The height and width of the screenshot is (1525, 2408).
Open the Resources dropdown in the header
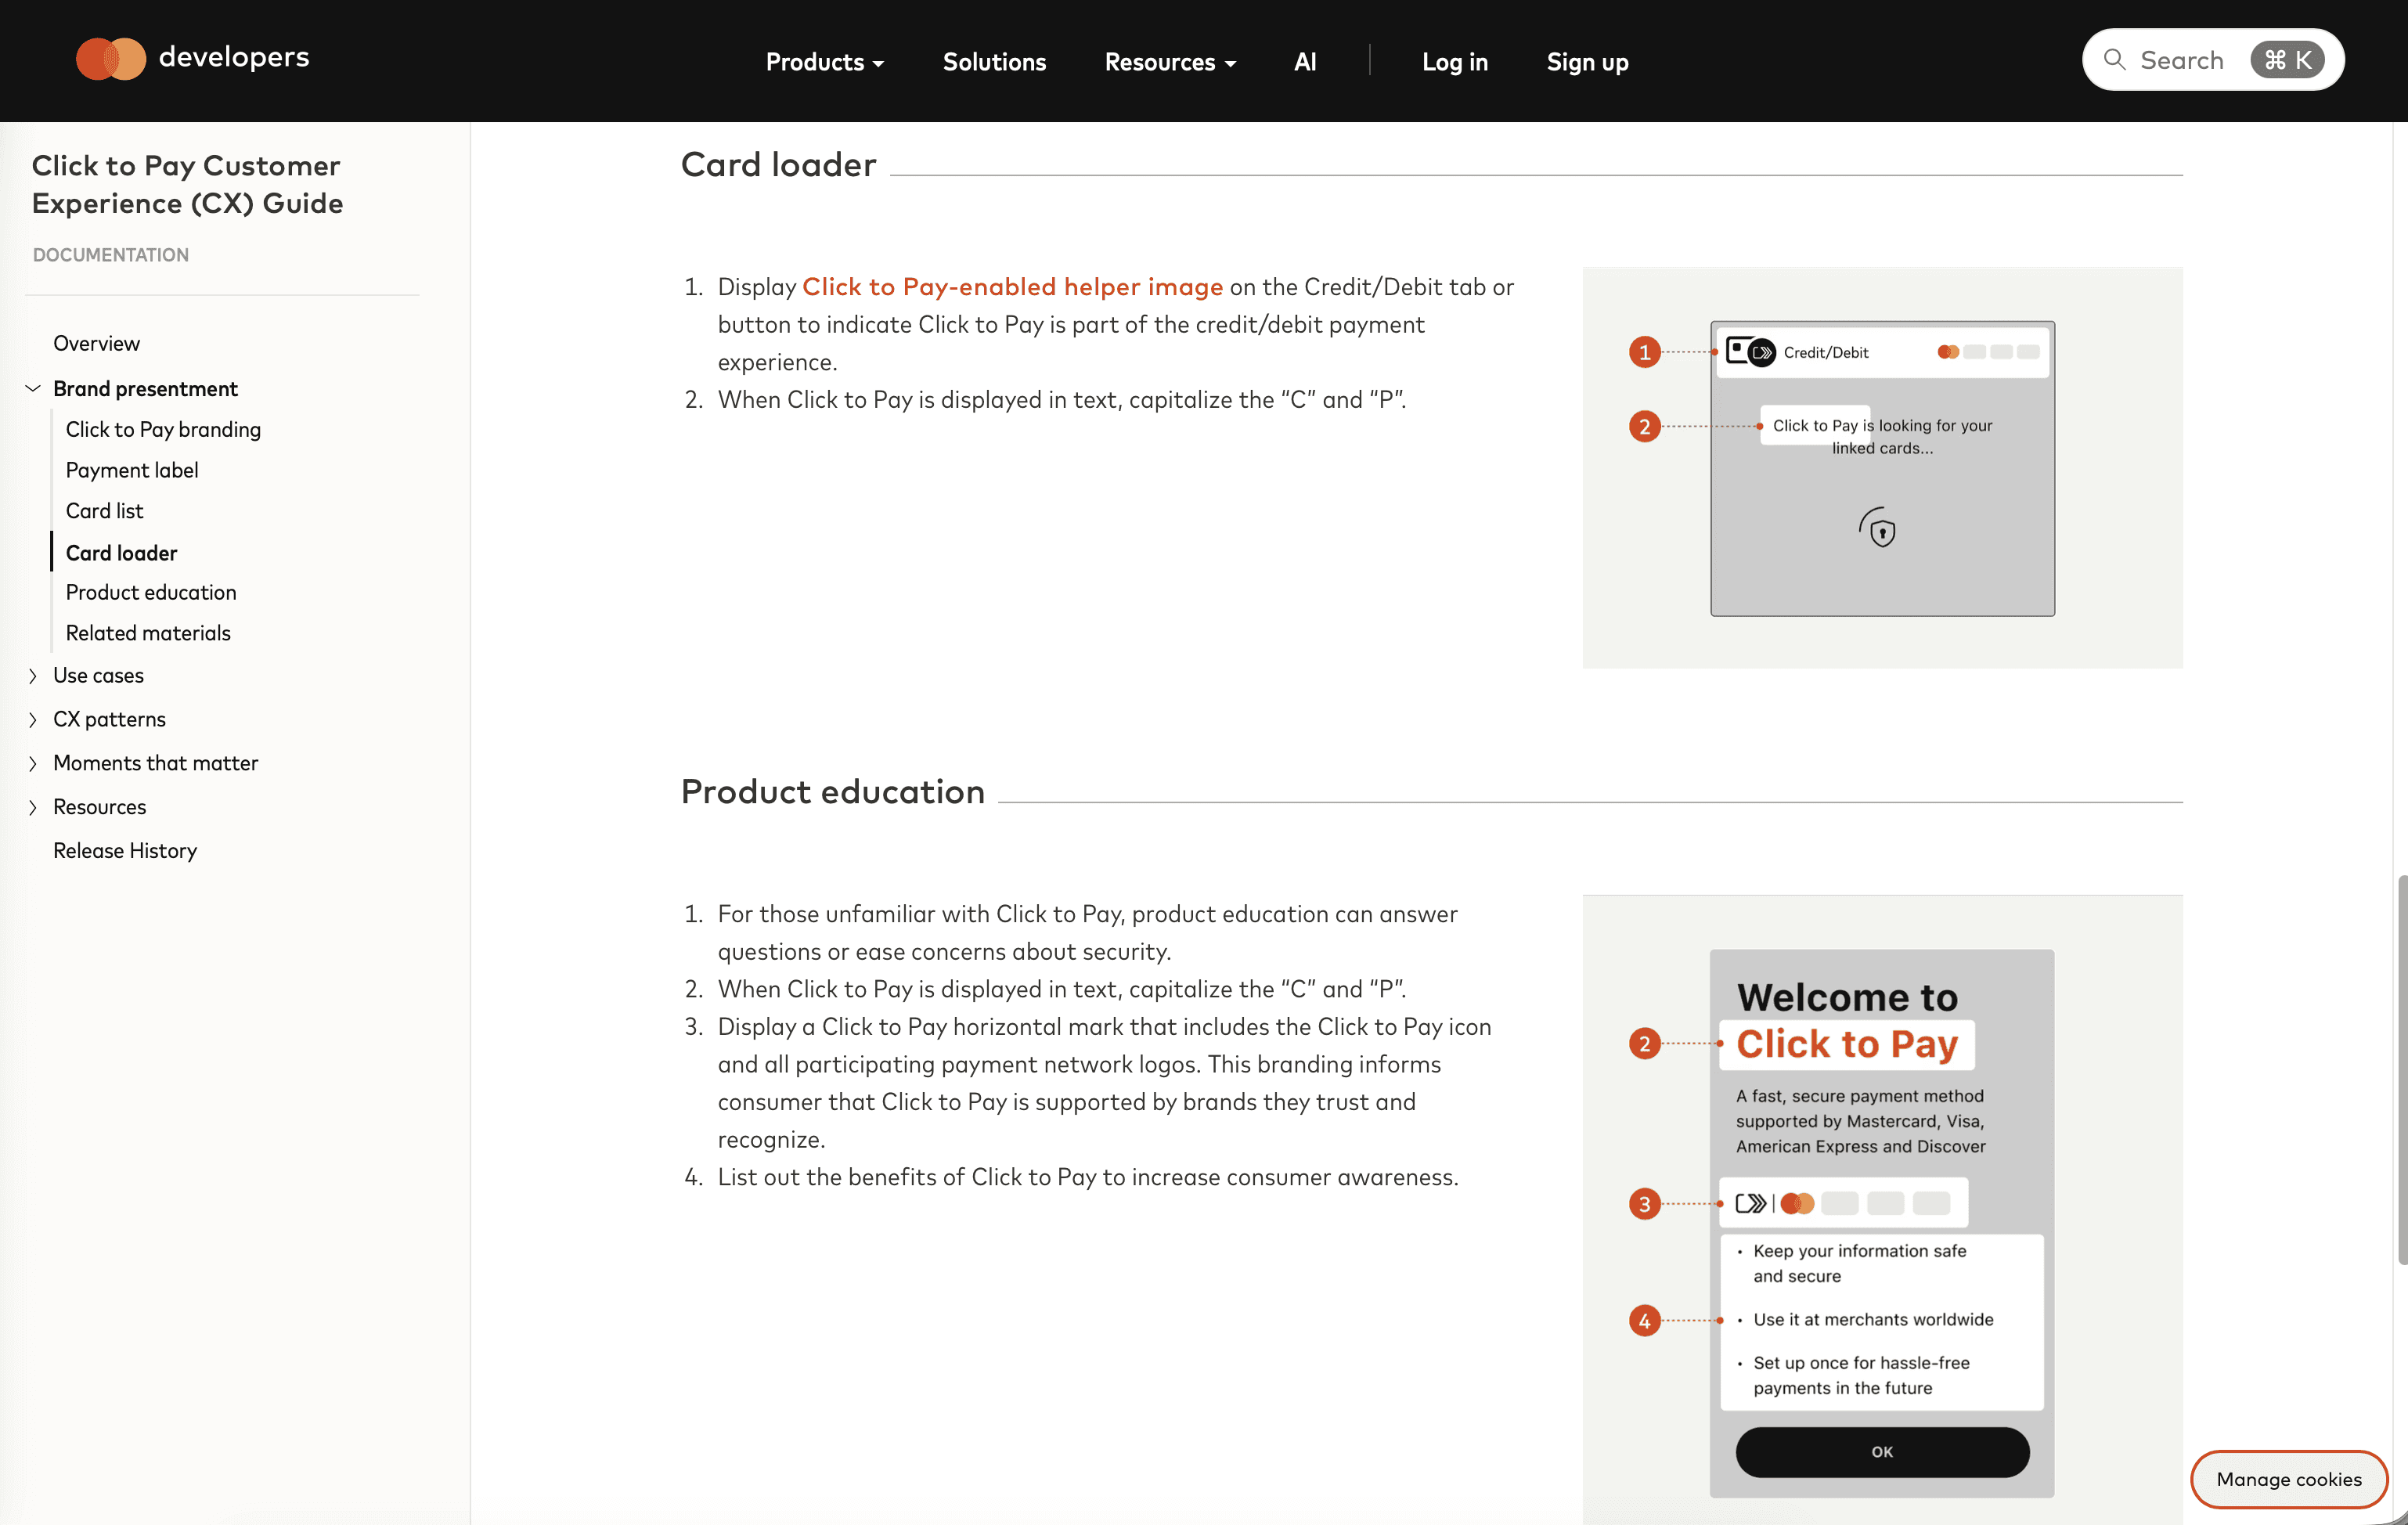(1169, 62)
